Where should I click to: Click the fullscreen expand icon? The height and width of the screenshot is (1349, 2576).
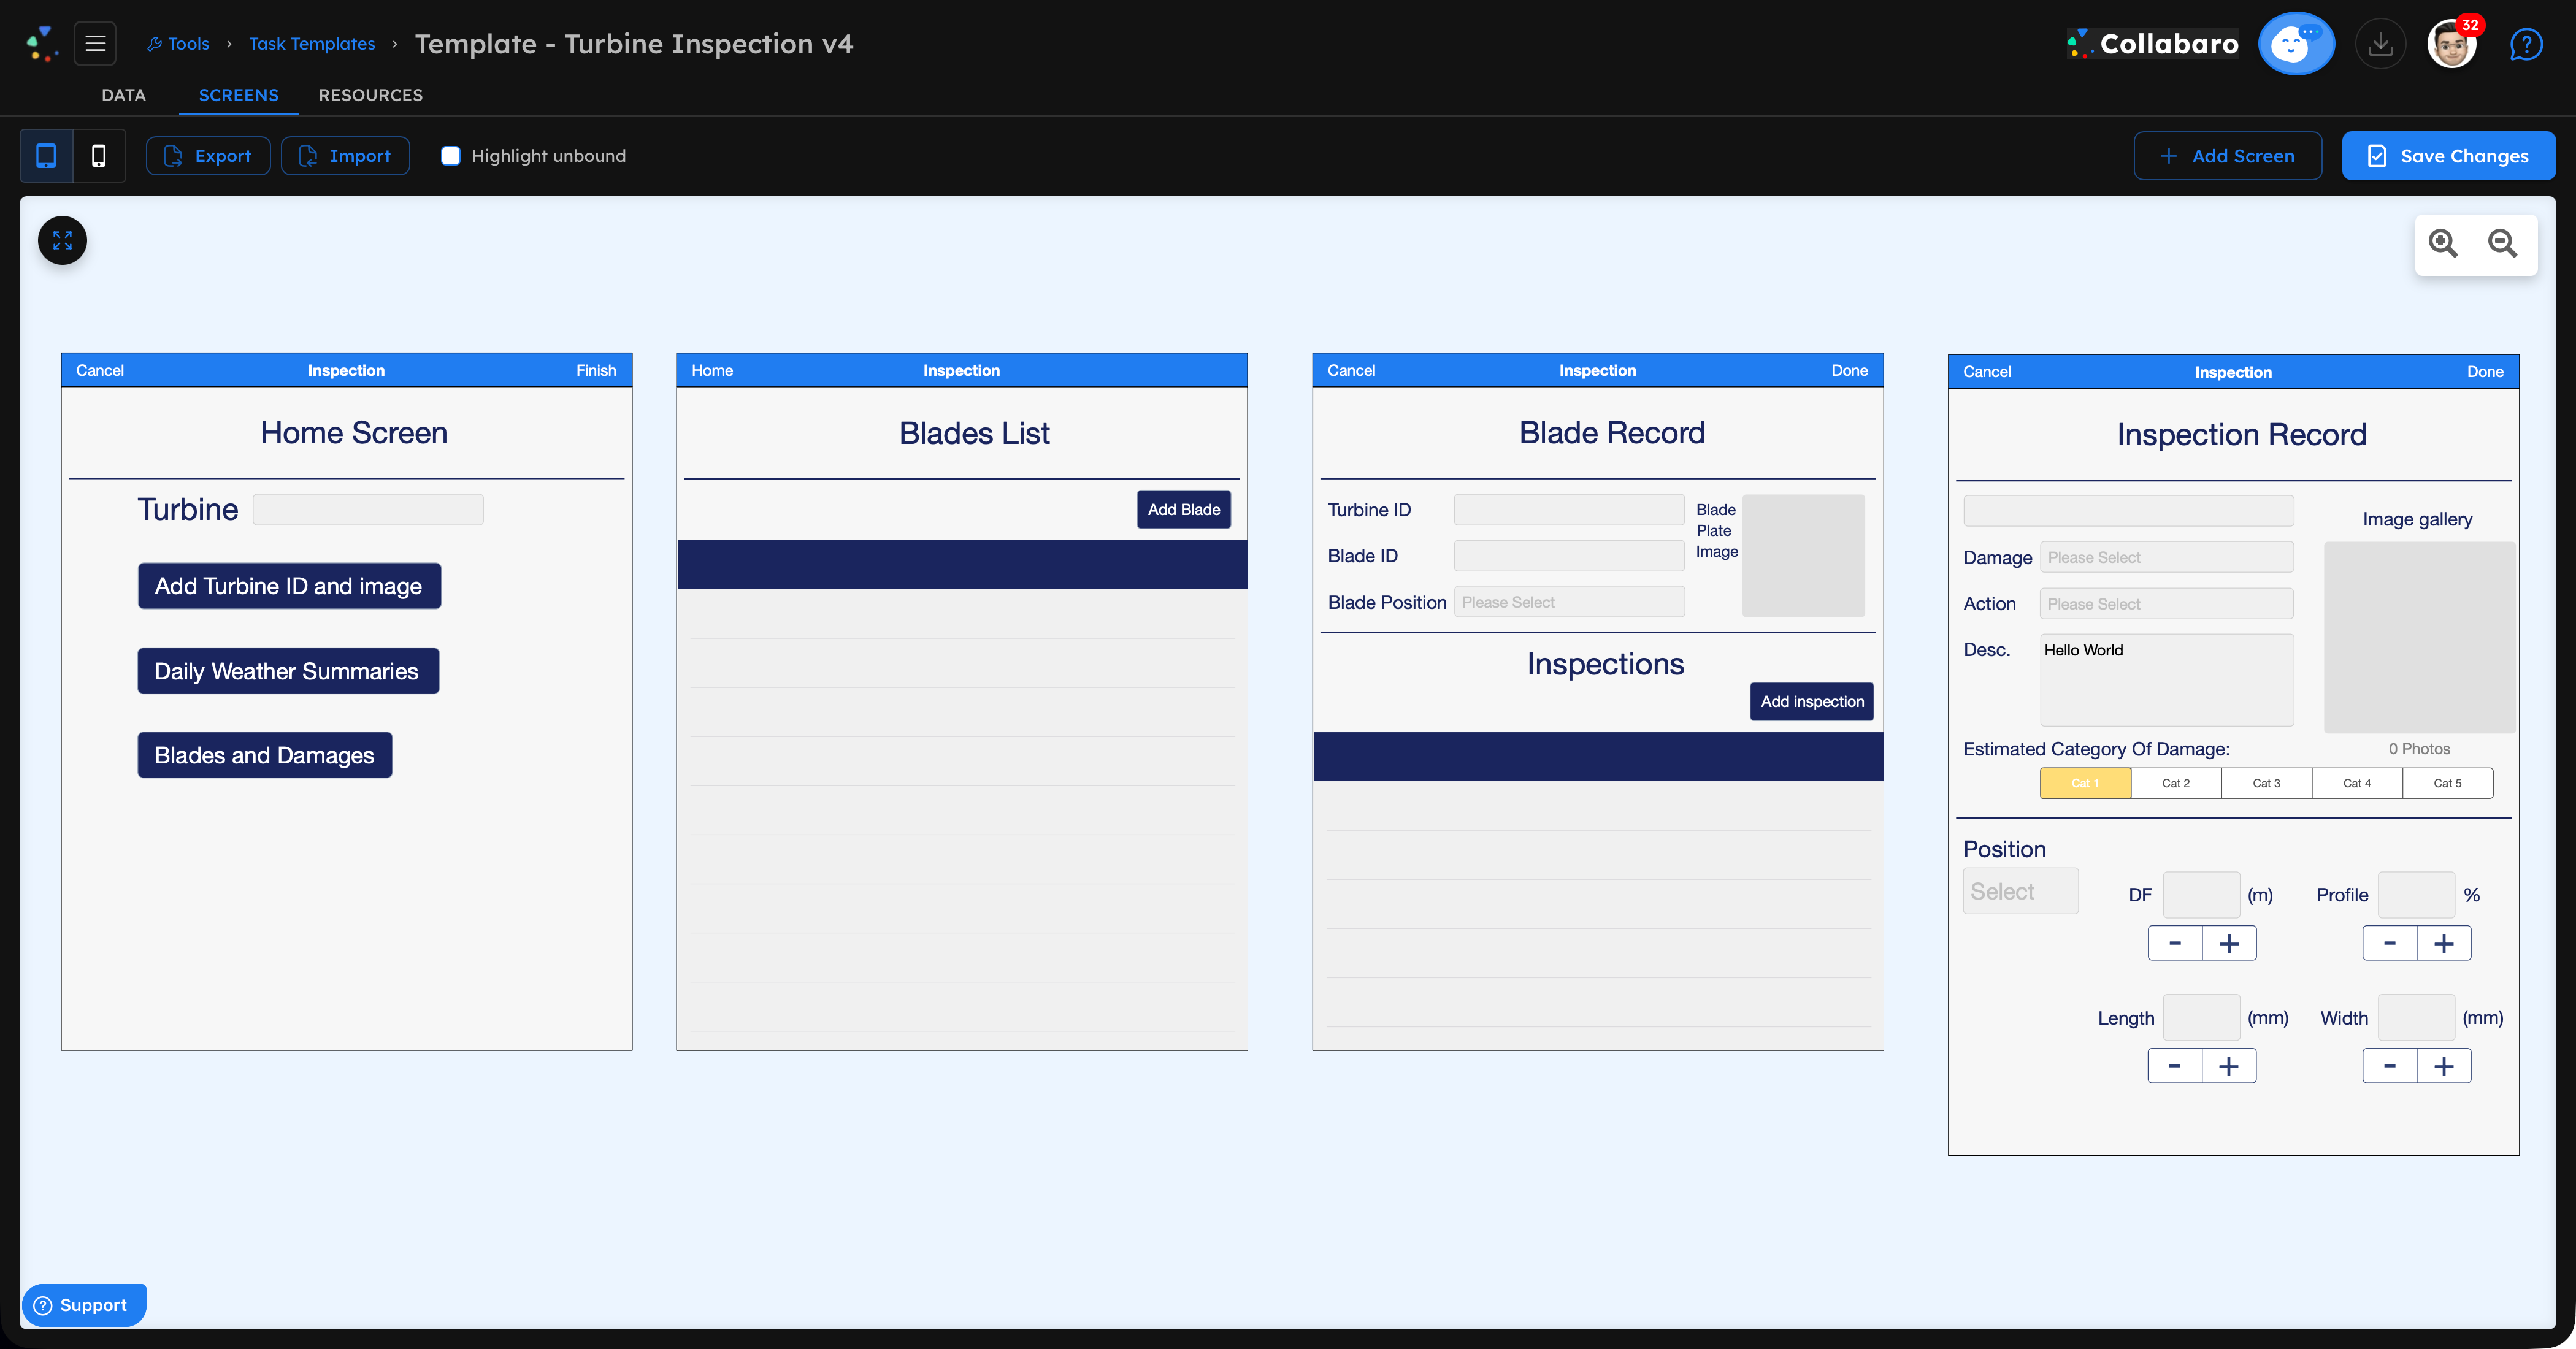pyautogui.click(x=62, y=240)
